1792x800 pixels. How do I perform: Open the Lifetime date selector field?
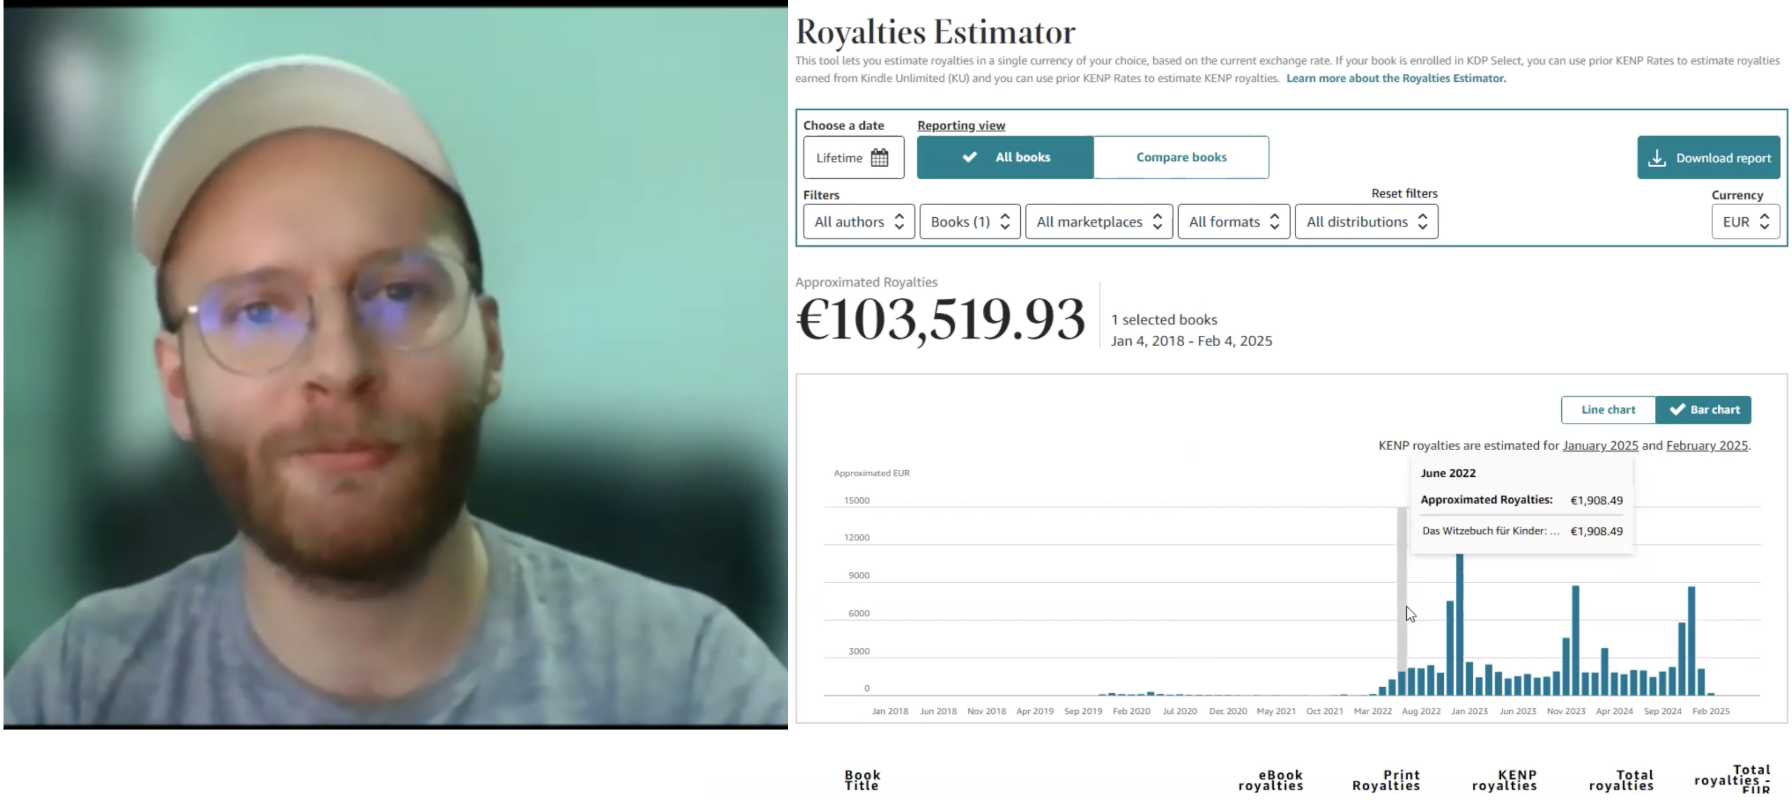coord(853,158)
